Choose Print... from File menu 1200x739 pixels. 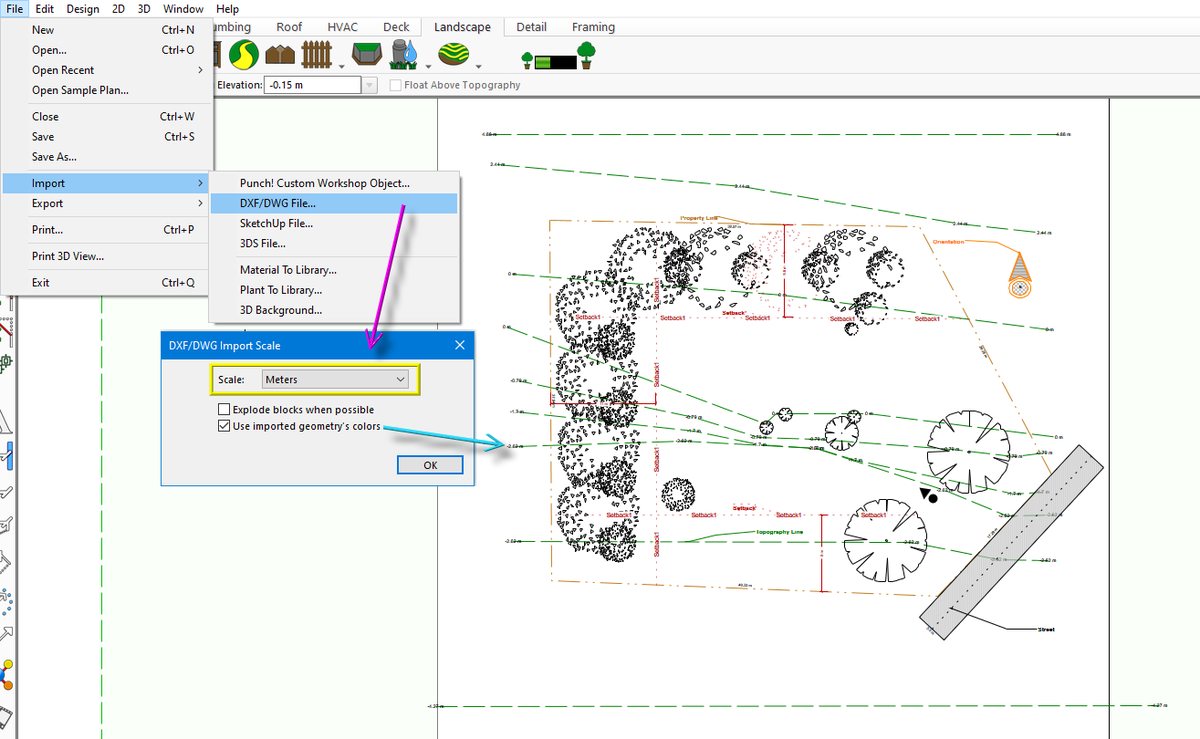point(106,229)
